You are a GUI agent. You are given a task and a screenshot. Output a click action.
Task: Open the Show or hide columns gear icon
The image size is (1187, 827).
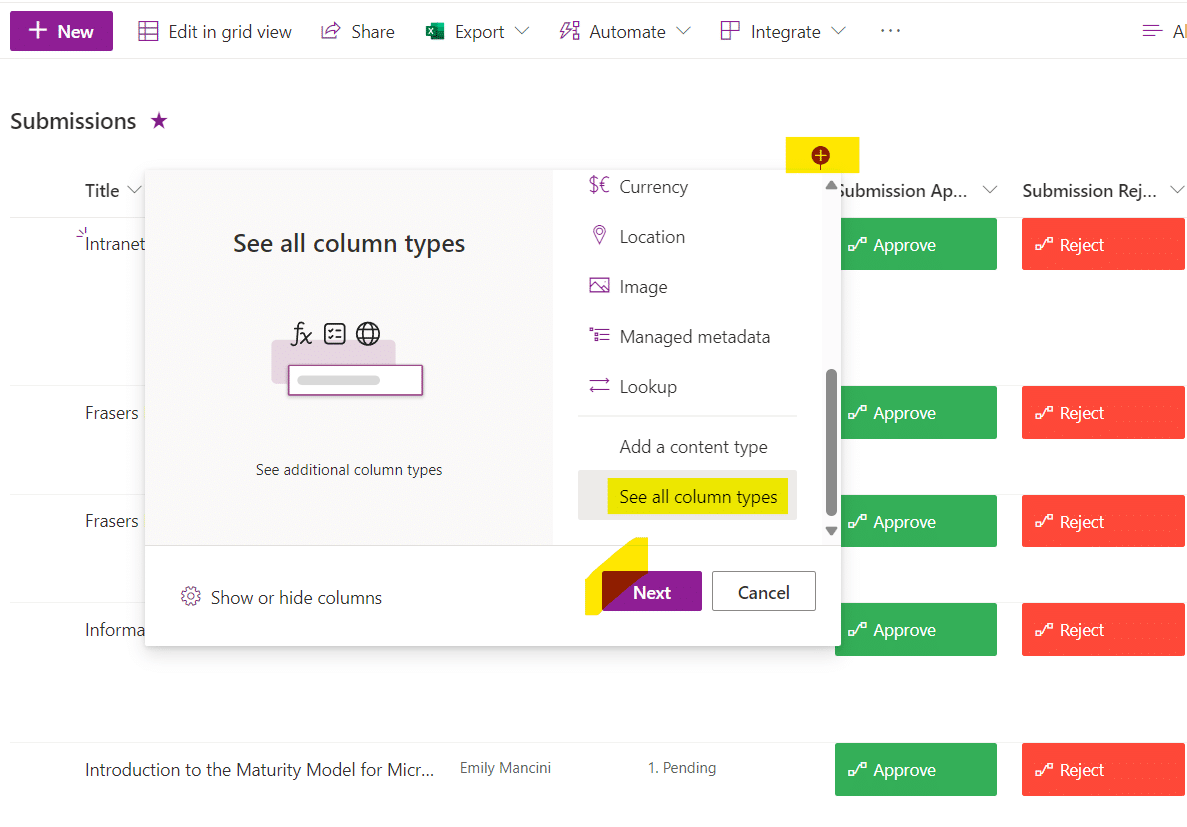191,597
